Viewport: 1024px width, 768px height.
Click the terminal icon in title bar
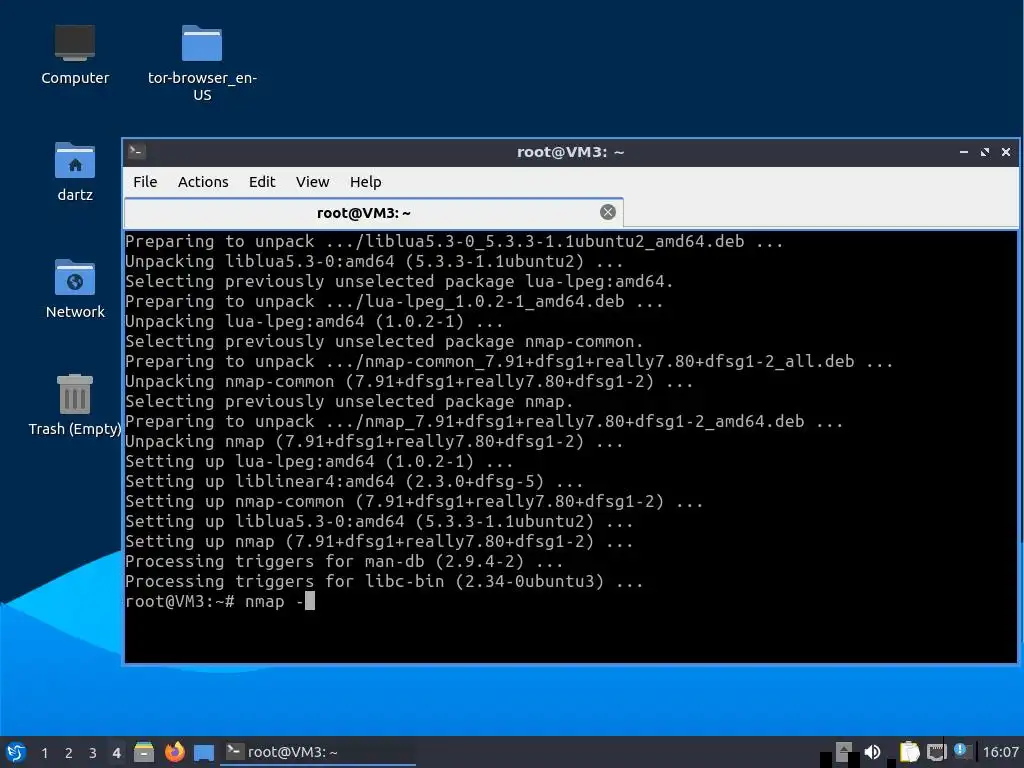(136, 152)
